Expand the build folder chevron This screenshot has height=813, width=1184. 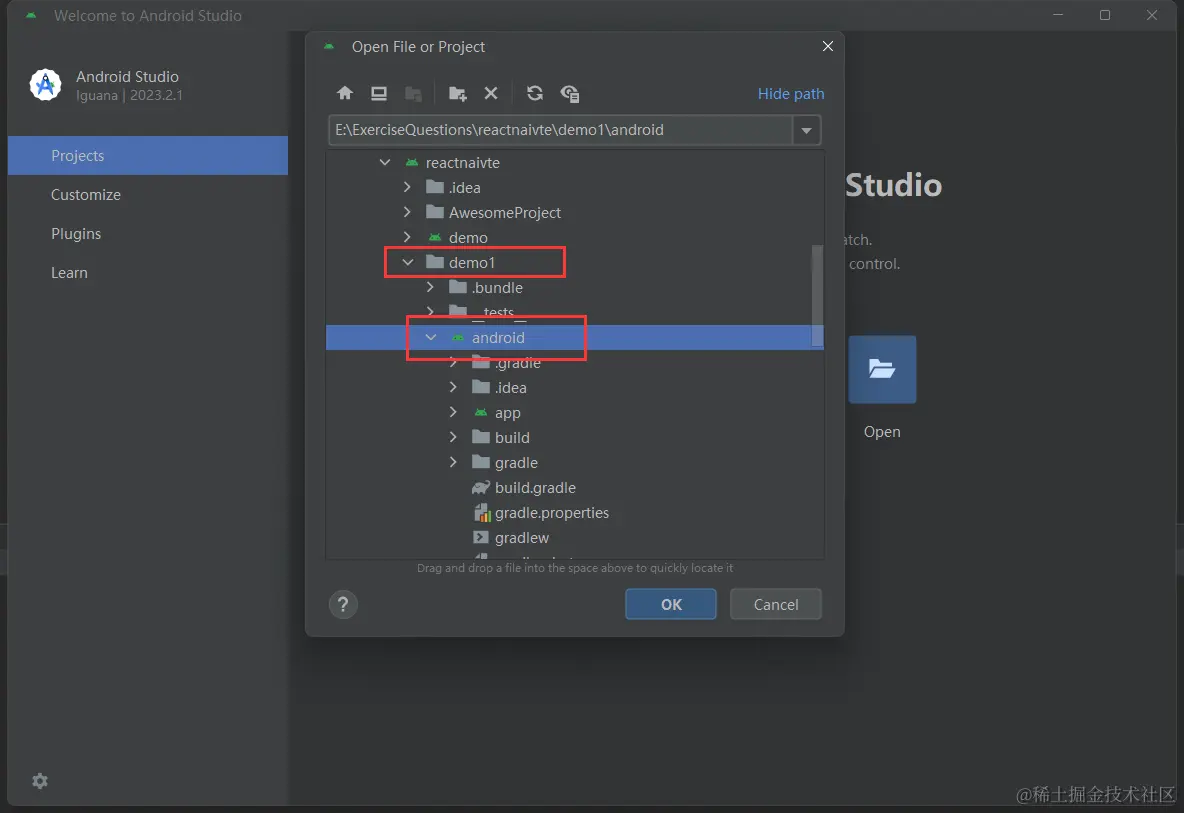click(x=452, y=437)
